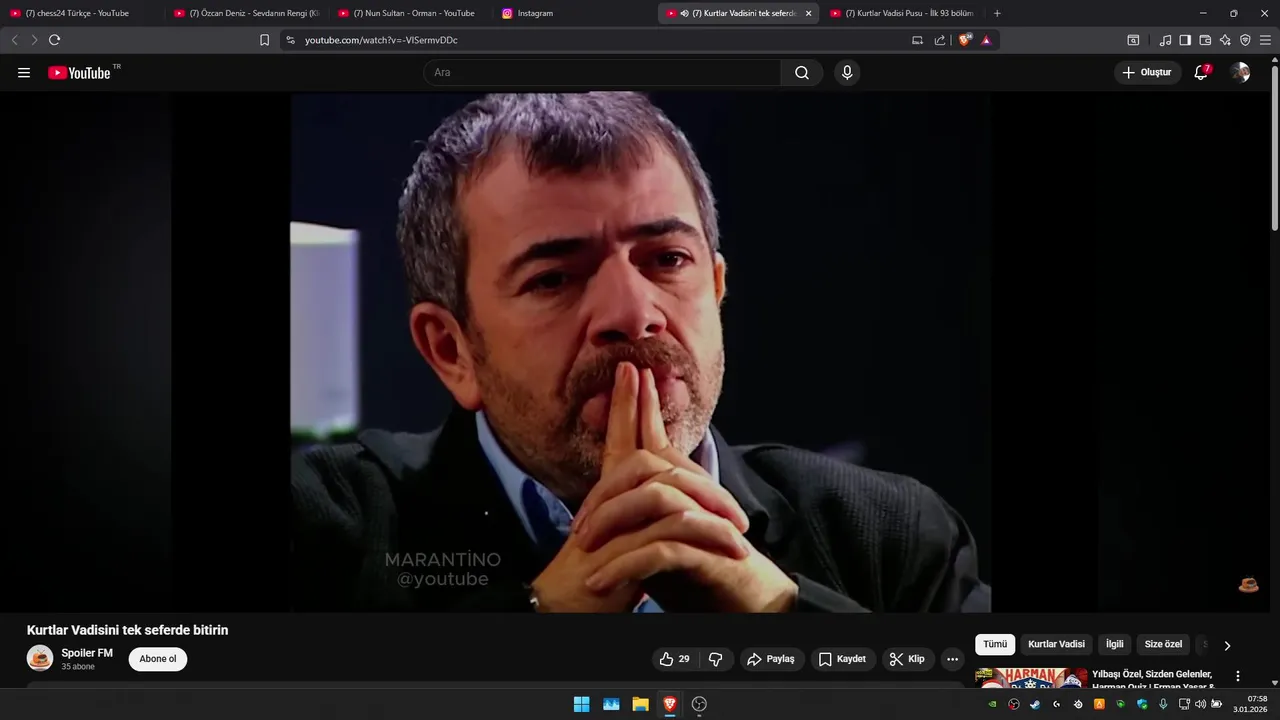This screenshot has height=720, width=1280.
Task: Open Brave media playlist music icon
Action: (x=1165, y=40)
